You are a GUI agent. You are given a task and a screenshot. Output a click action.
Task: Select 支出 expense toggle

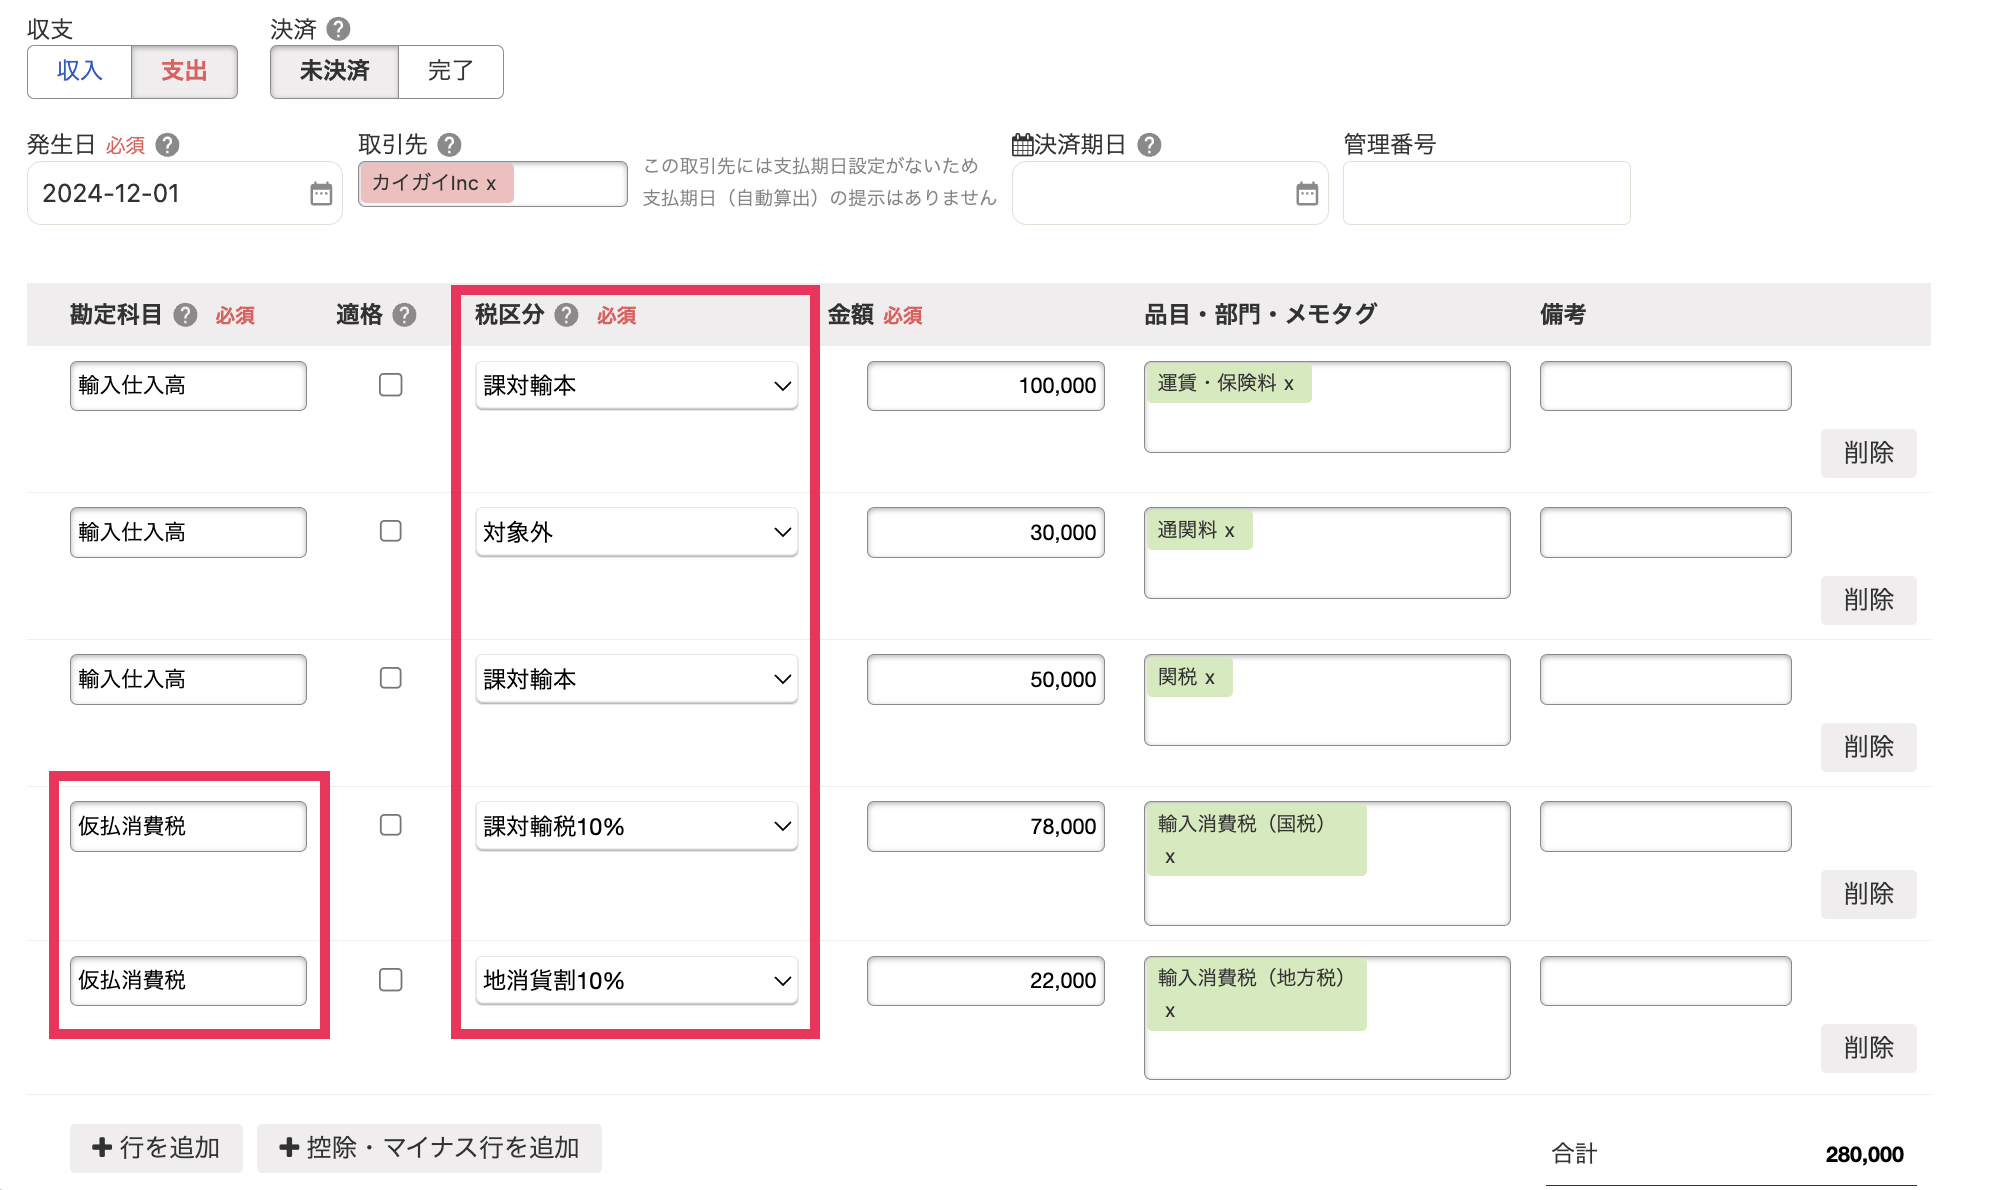(x=184, y=71)
